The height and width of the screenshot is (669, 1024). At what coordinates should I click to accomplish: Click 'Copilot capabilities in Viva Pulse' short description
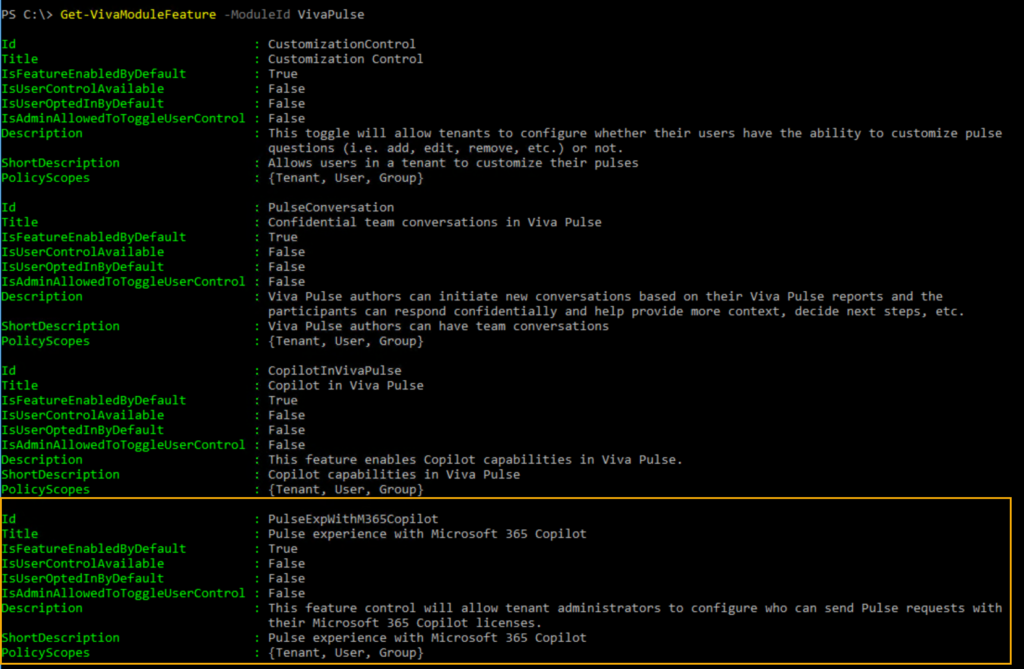click(x=394, y=474)
